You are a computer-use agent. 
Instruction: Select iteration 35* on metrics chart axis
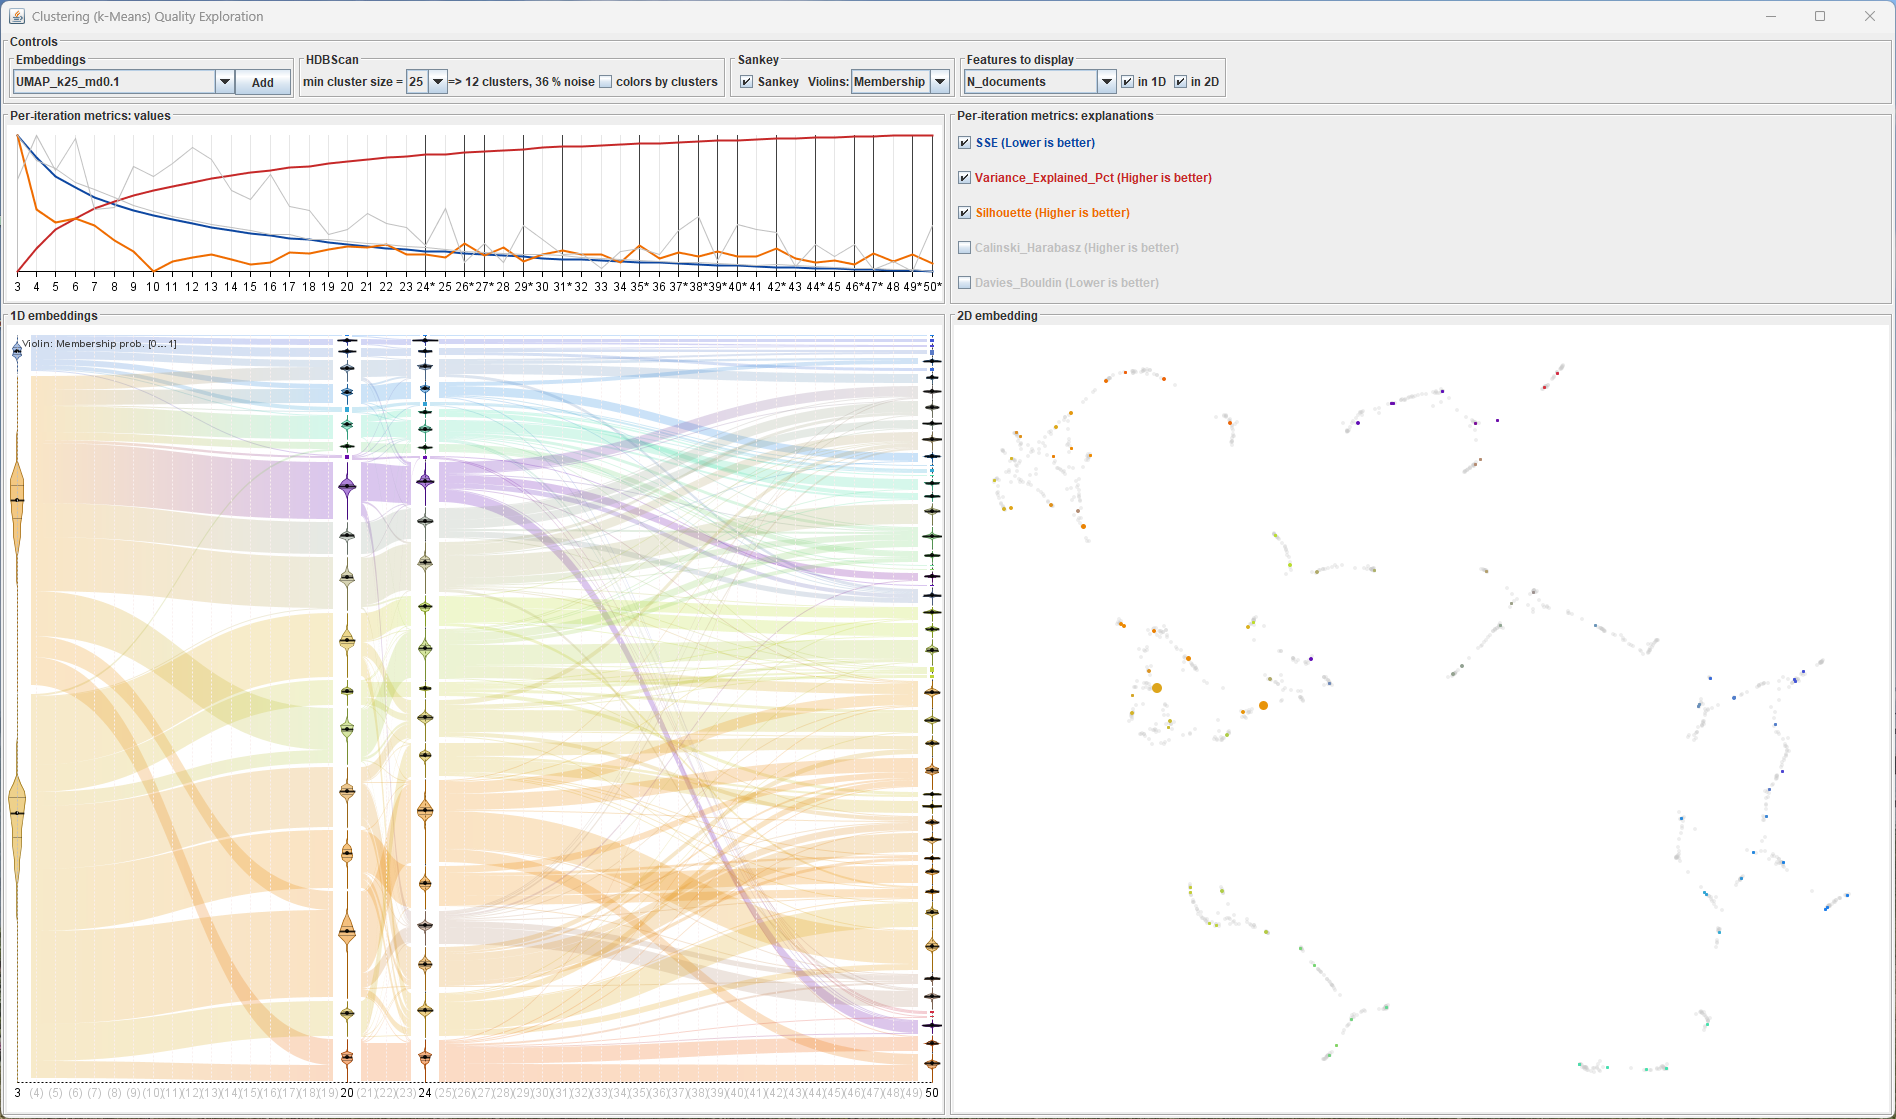pos(639,287)
